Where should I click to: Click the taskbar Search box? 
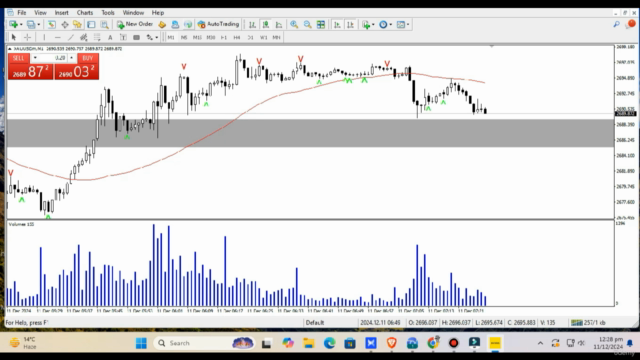204,343
